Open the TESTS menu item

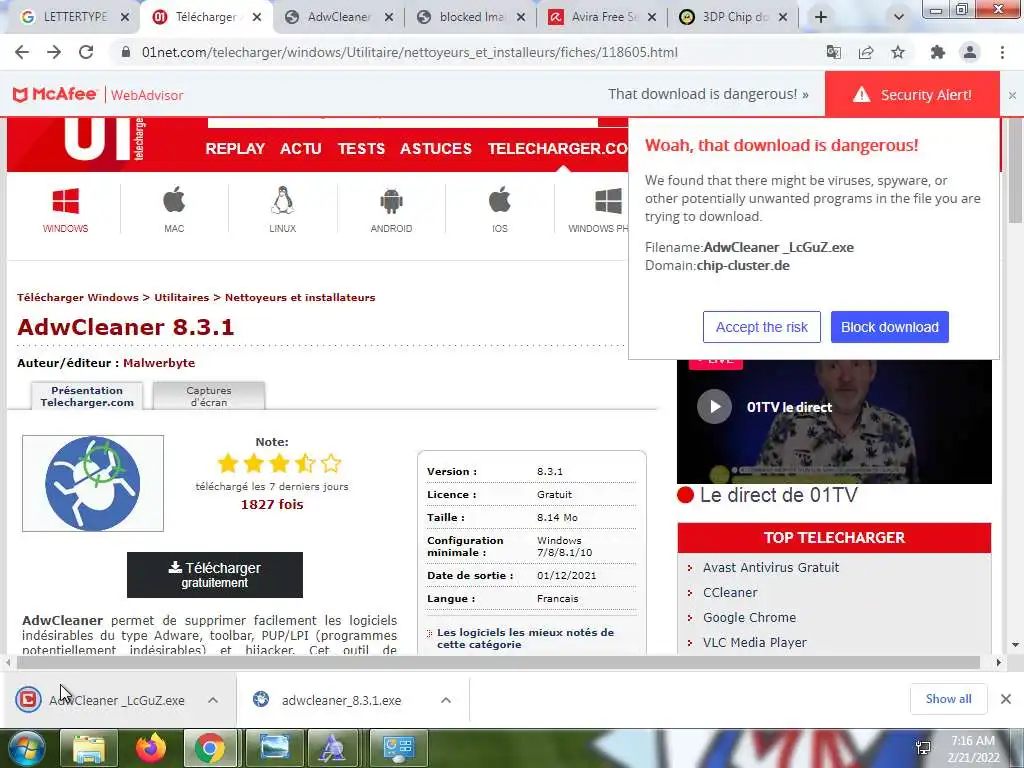click(361, 149)
